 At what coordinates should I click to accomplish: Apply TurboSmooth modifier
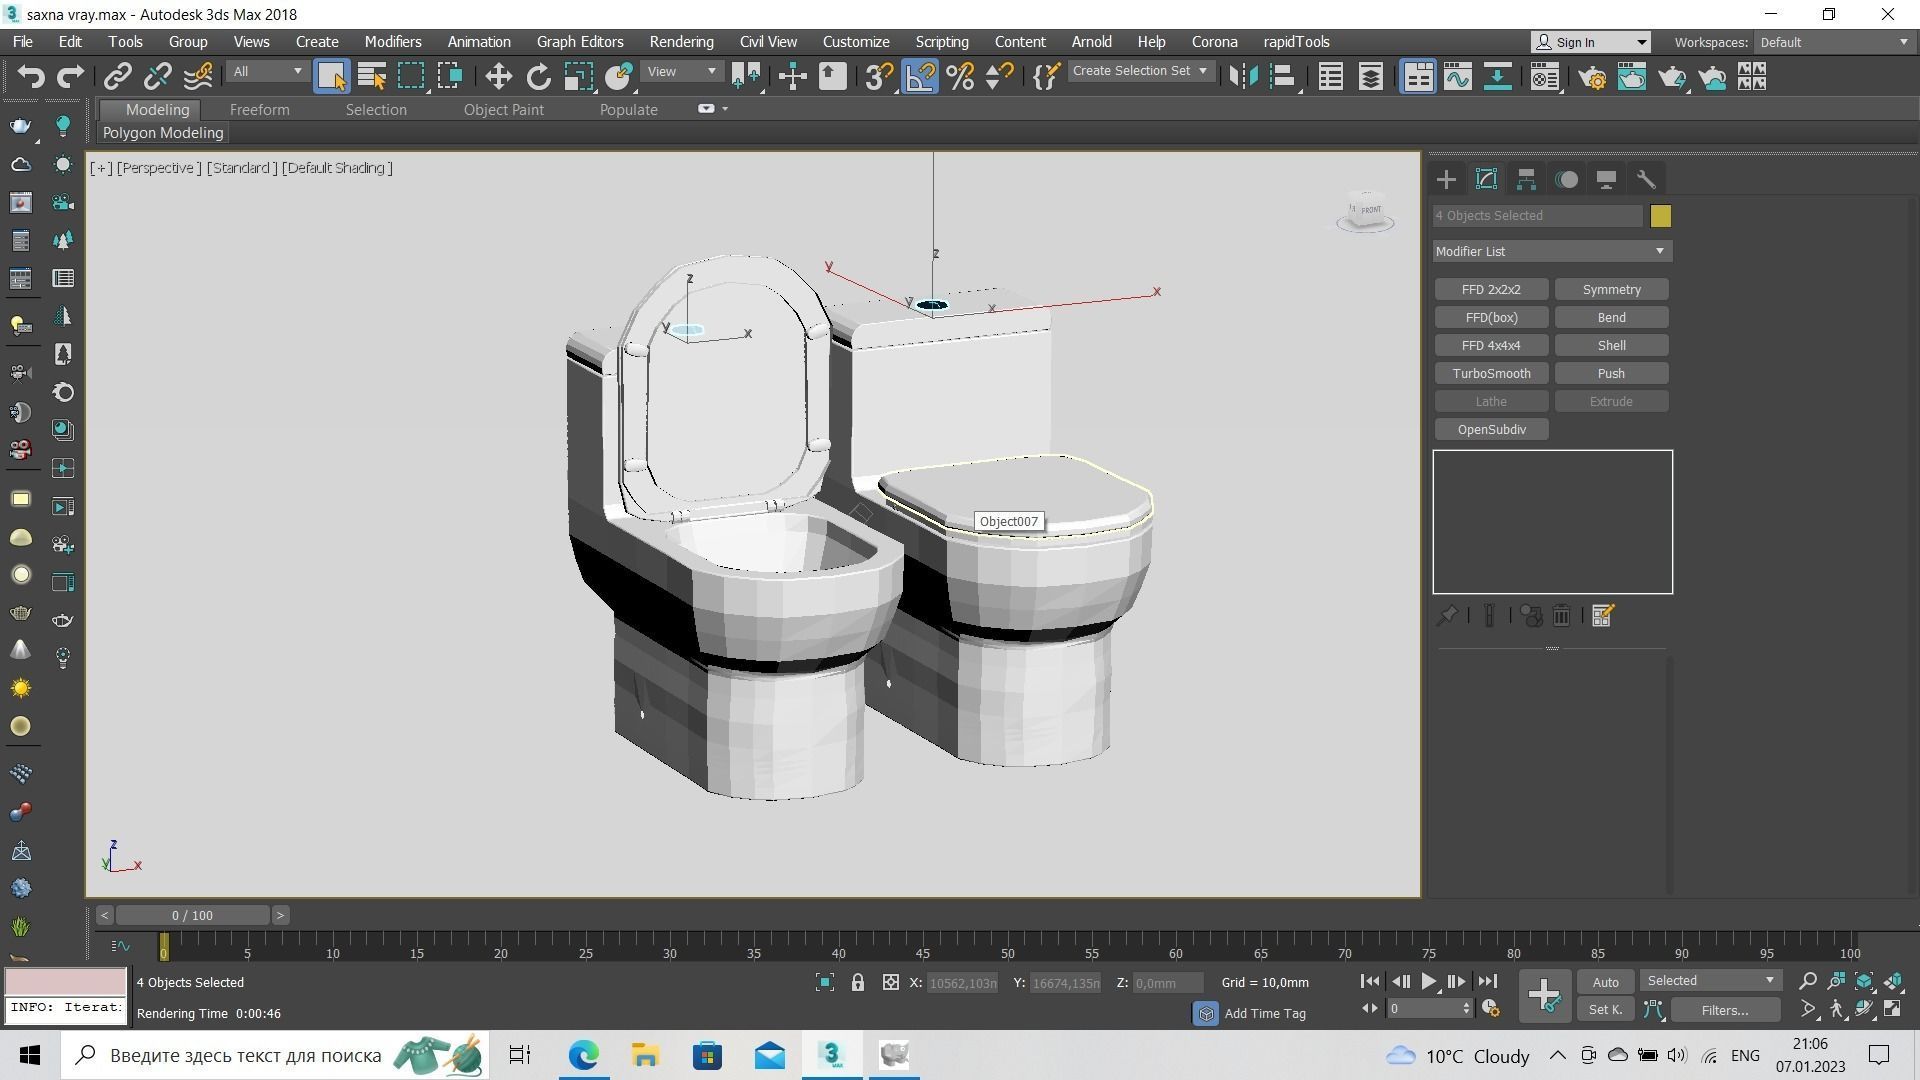click(x=1491, y=373)
